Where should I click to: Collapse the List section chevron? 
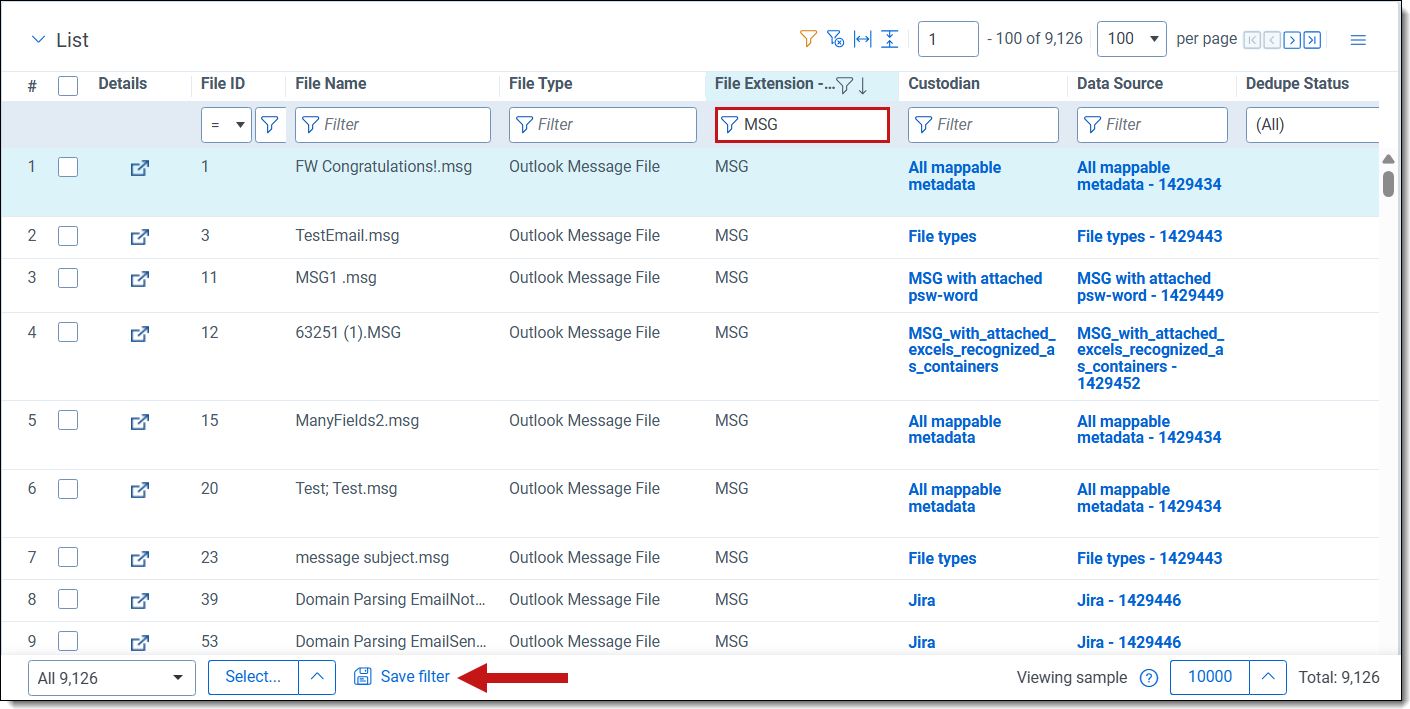(39, 40)
